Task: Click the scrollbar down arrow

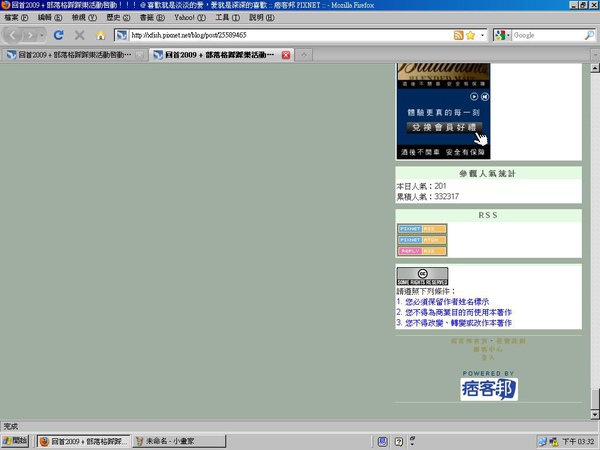Action: (x=595, y=414)
